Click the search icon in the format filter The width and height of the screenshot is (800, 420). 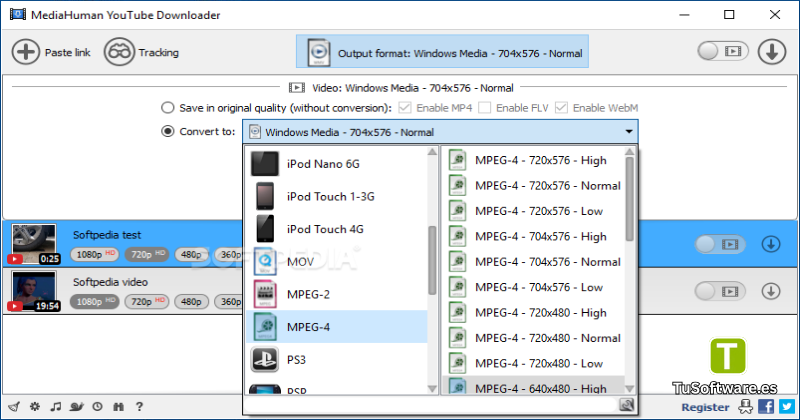pos(627,405)
